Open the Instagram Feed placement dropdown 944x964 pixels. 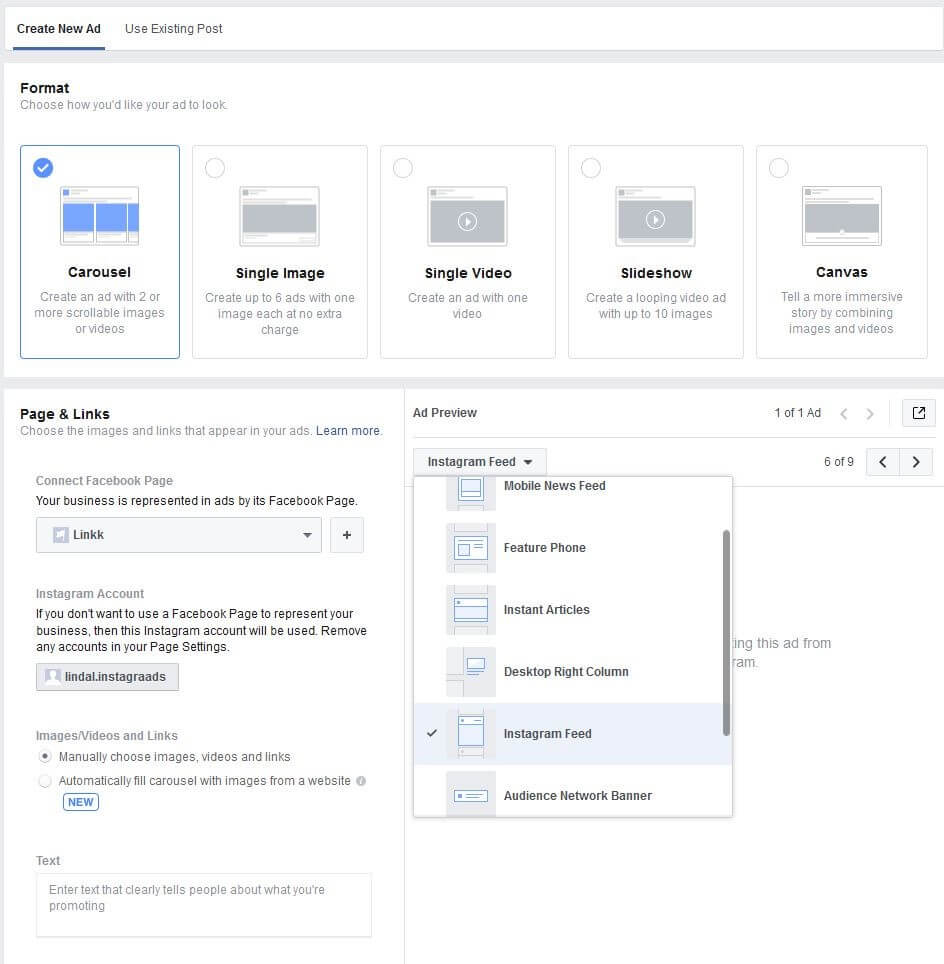[x=480, y=462]
